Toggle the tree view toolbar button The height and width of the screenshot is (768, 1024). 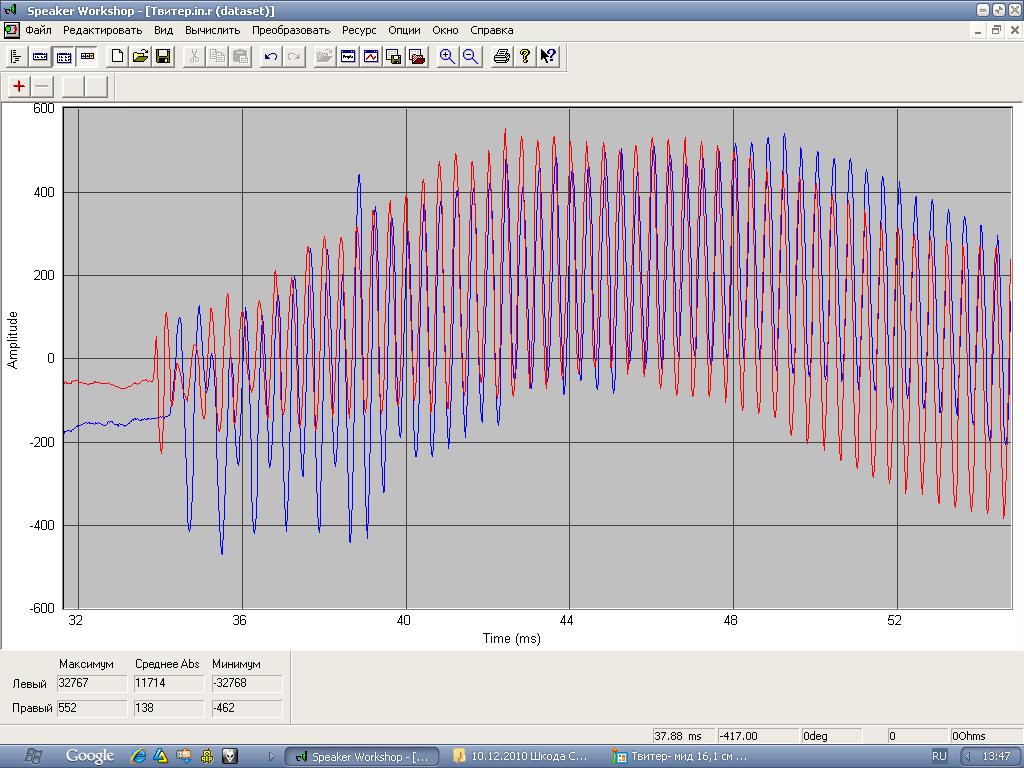[x=16, y=57]
